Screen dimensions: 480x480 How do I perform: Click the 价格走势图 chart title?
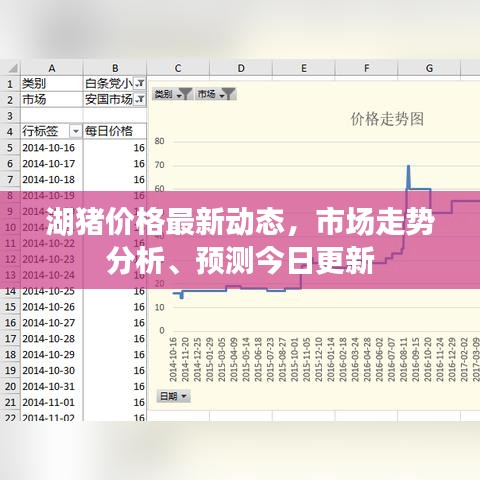pyautogui.click(x=387, y=119)
